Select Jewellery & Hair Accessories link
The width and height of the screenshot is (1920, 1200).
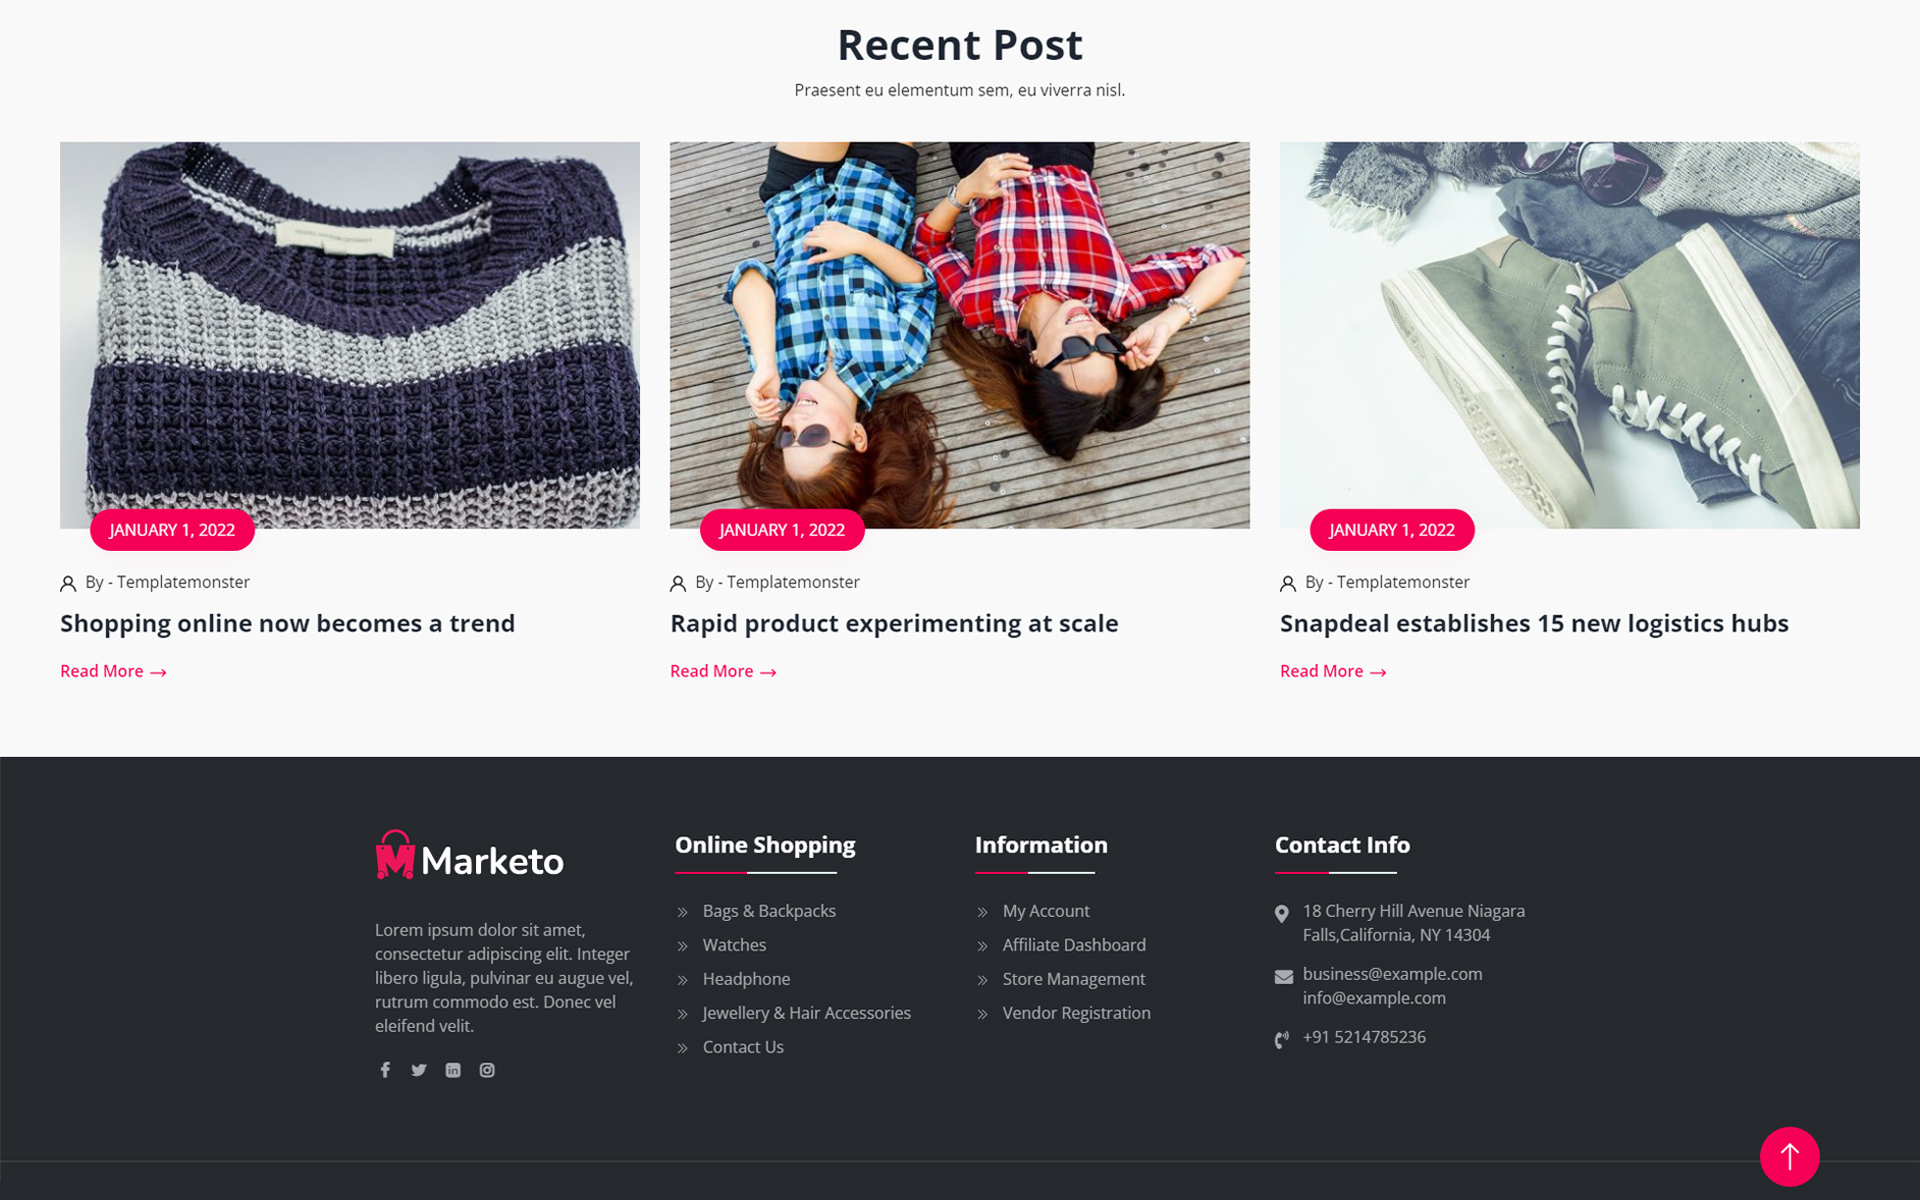807,1013
